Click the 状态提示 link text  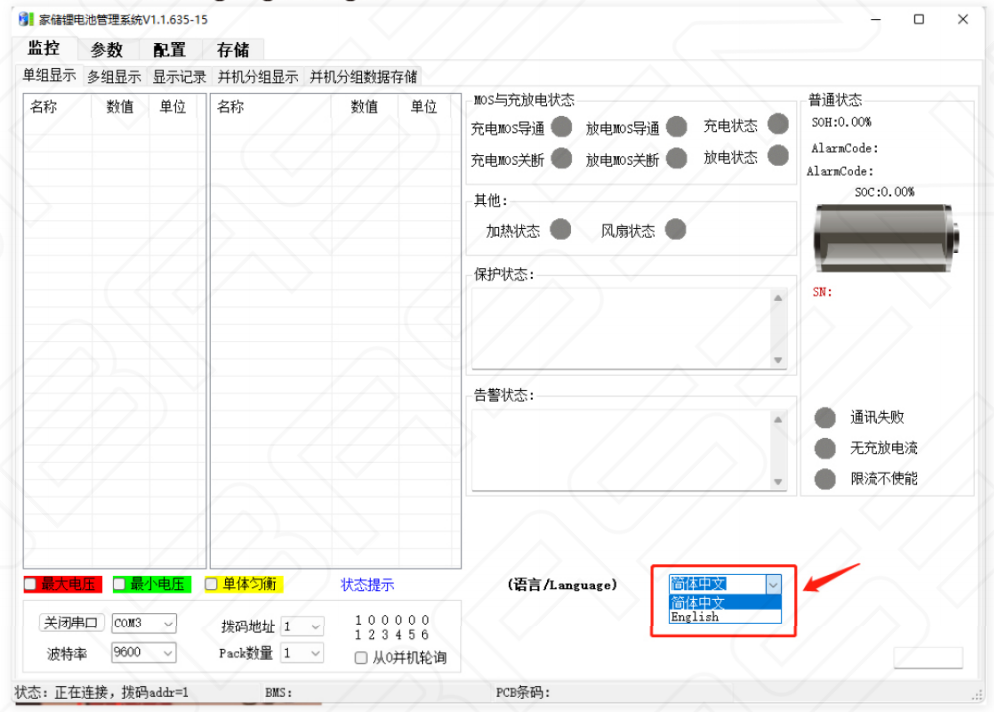click(367, 585)
